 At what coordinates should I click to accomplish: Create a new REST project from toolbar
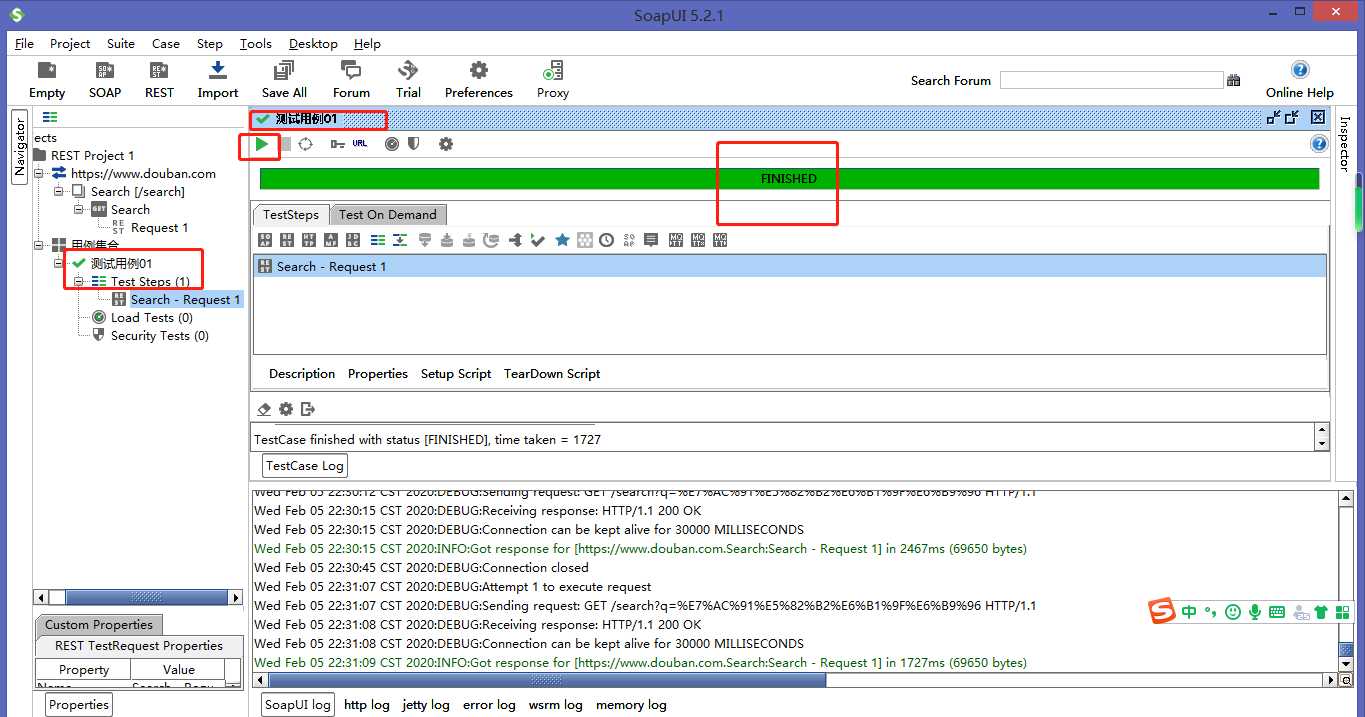pos(159,80)
